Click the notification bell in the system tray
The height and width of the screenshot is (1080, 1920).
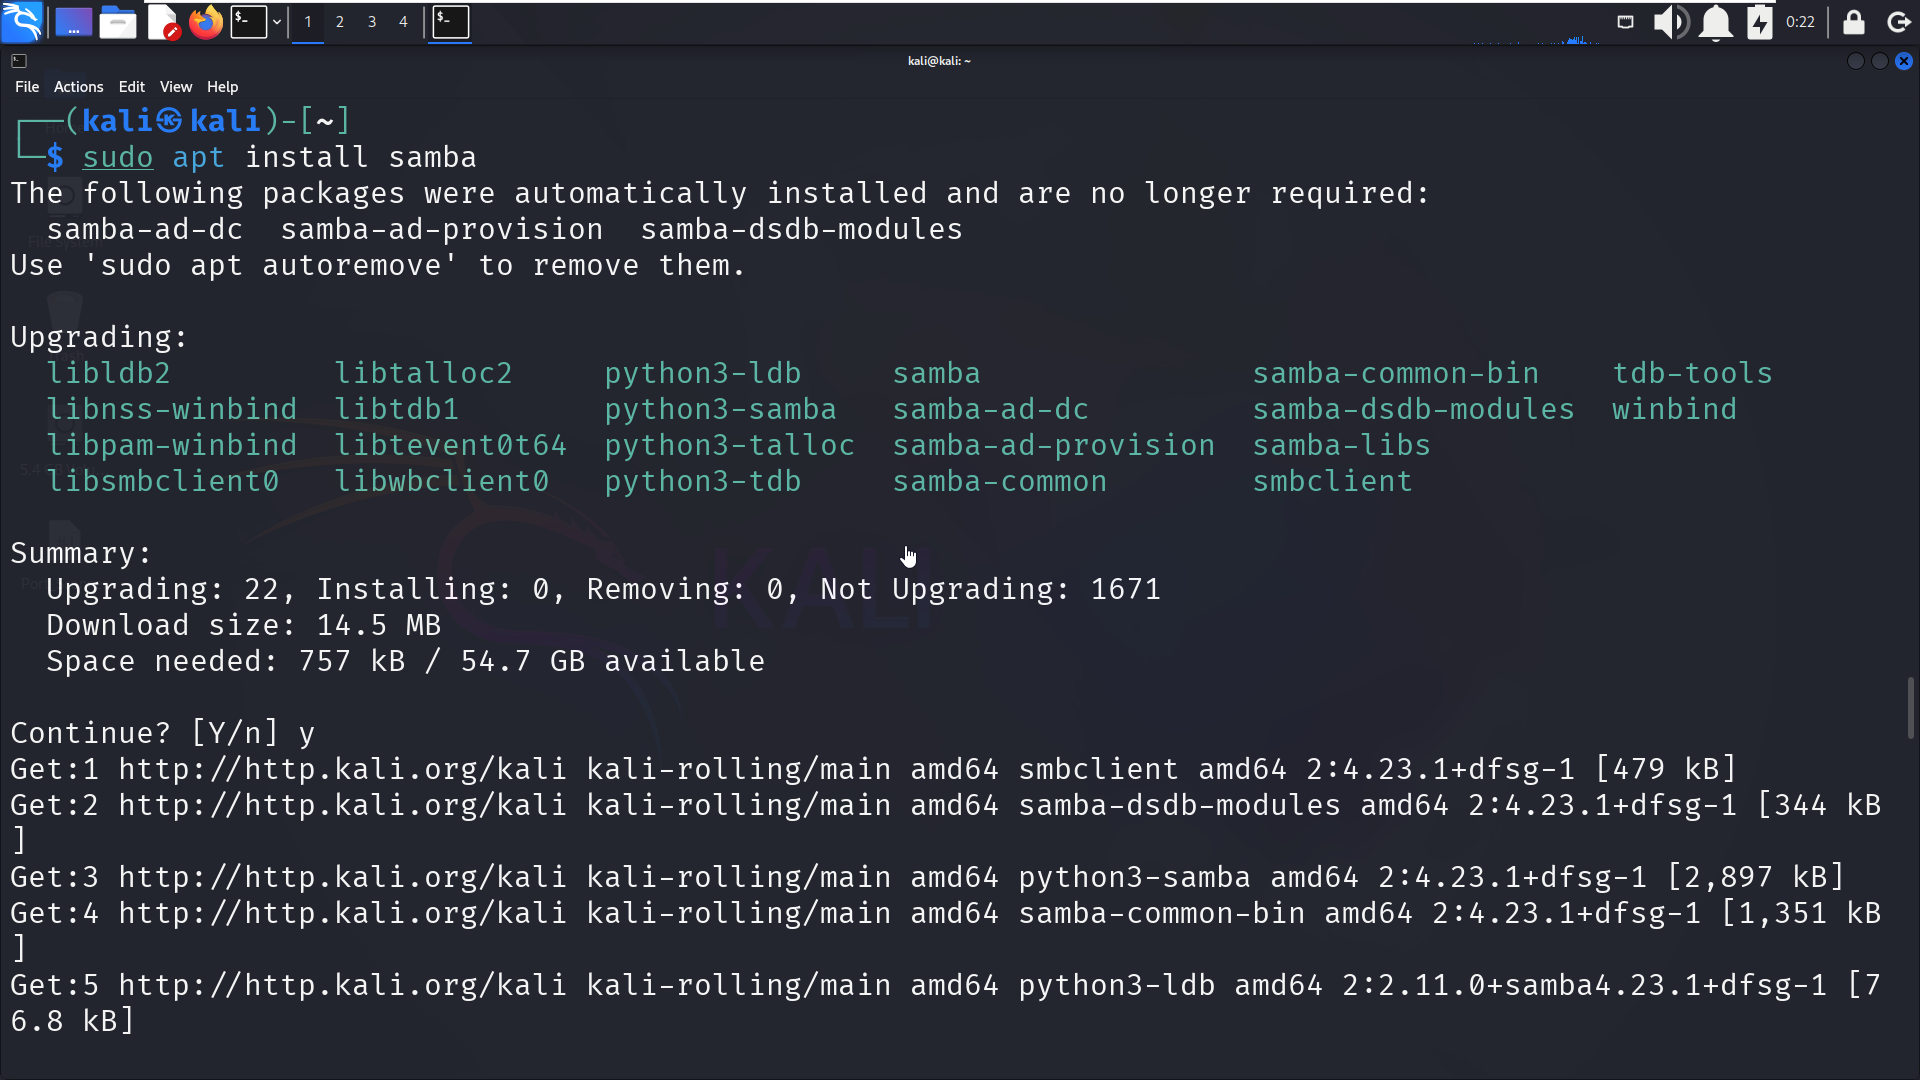point(1716,22)
